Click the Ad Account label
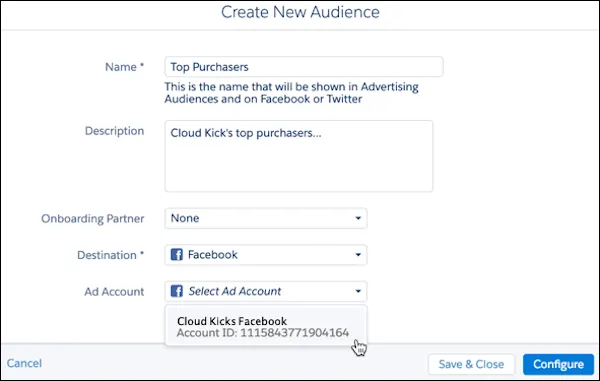This screenshot has height=381, width=600. coord(114,291)
